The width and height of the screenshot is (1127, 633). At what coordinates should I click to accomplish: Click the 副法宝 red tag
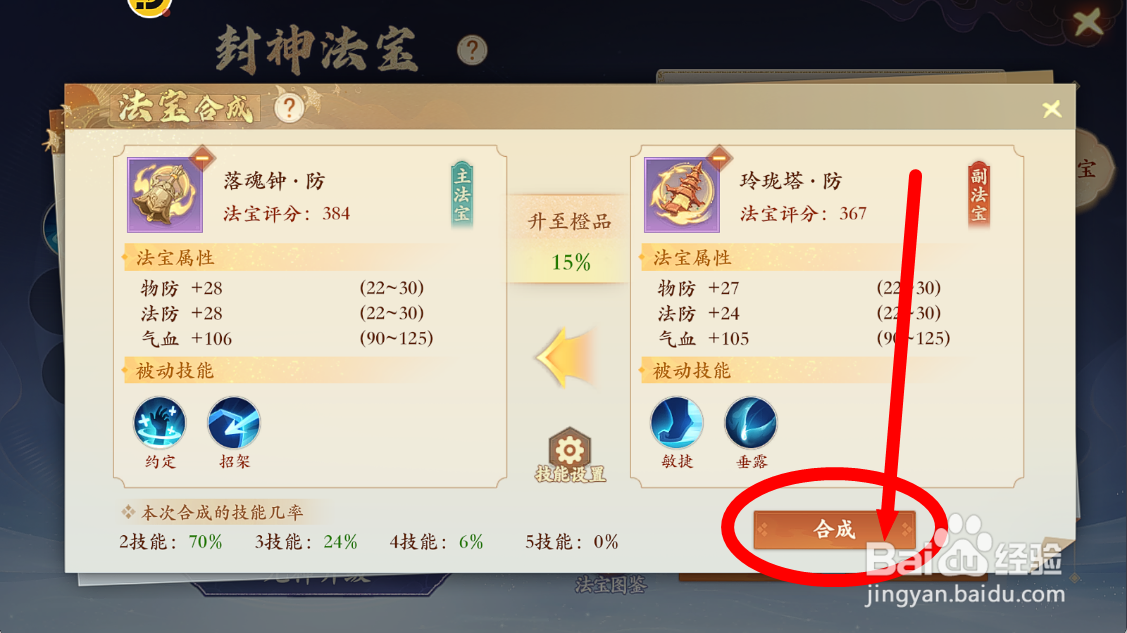[978, 195]
